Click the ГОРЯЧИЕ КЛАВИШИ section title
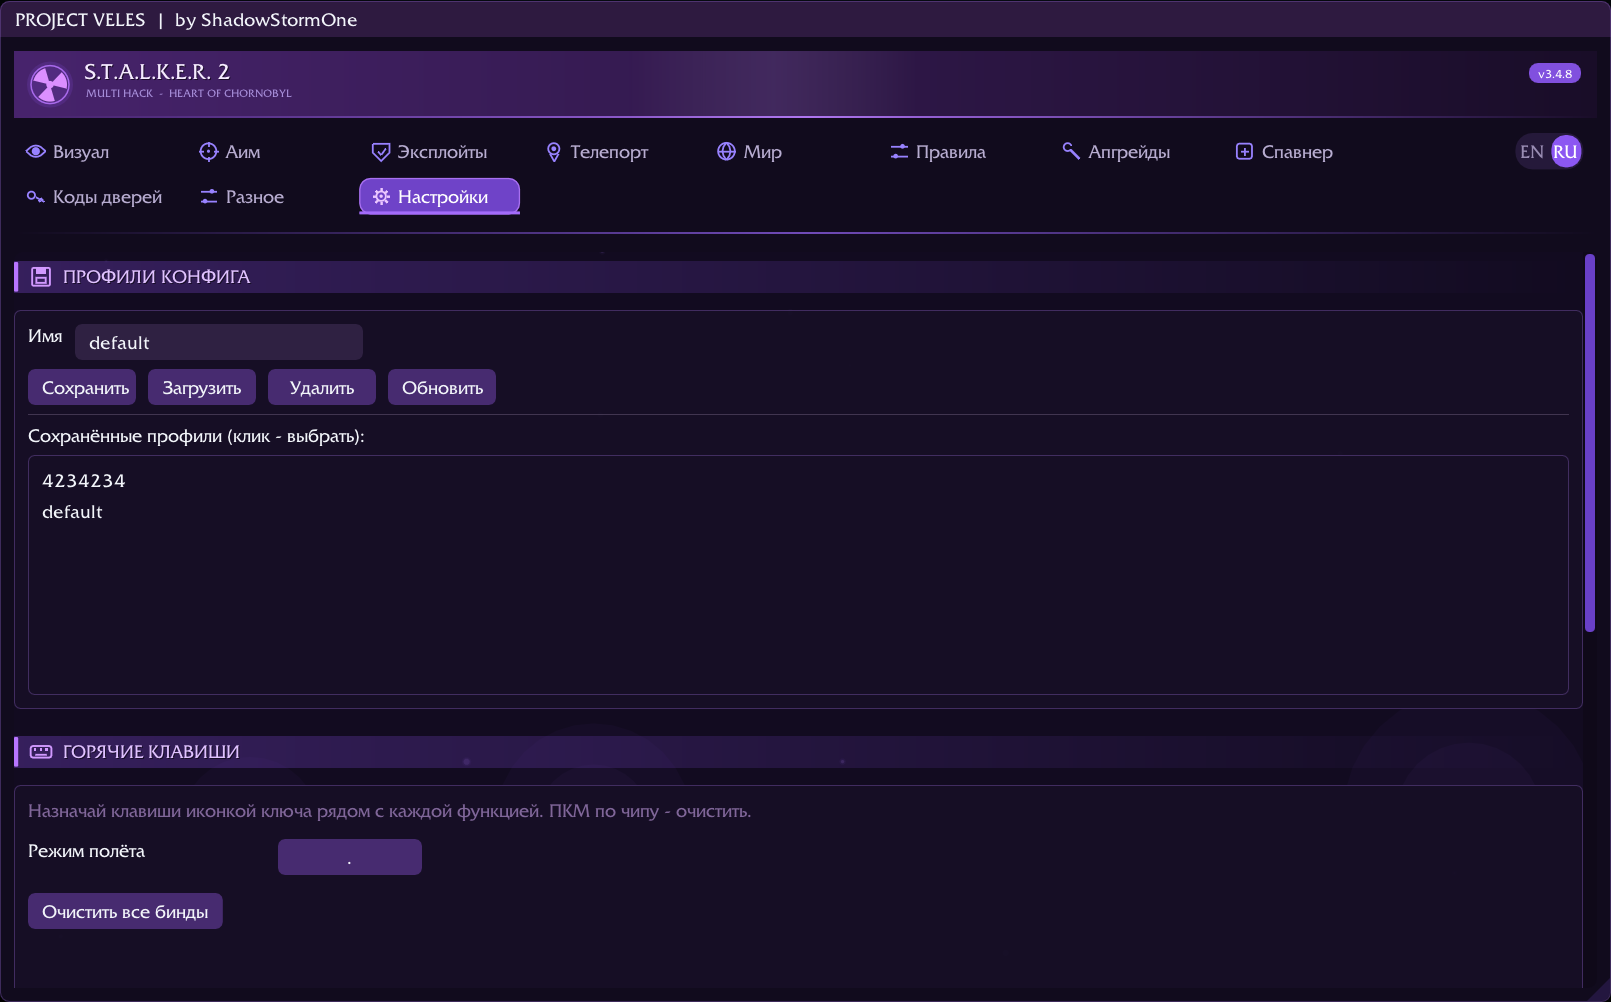 [151, 752]
